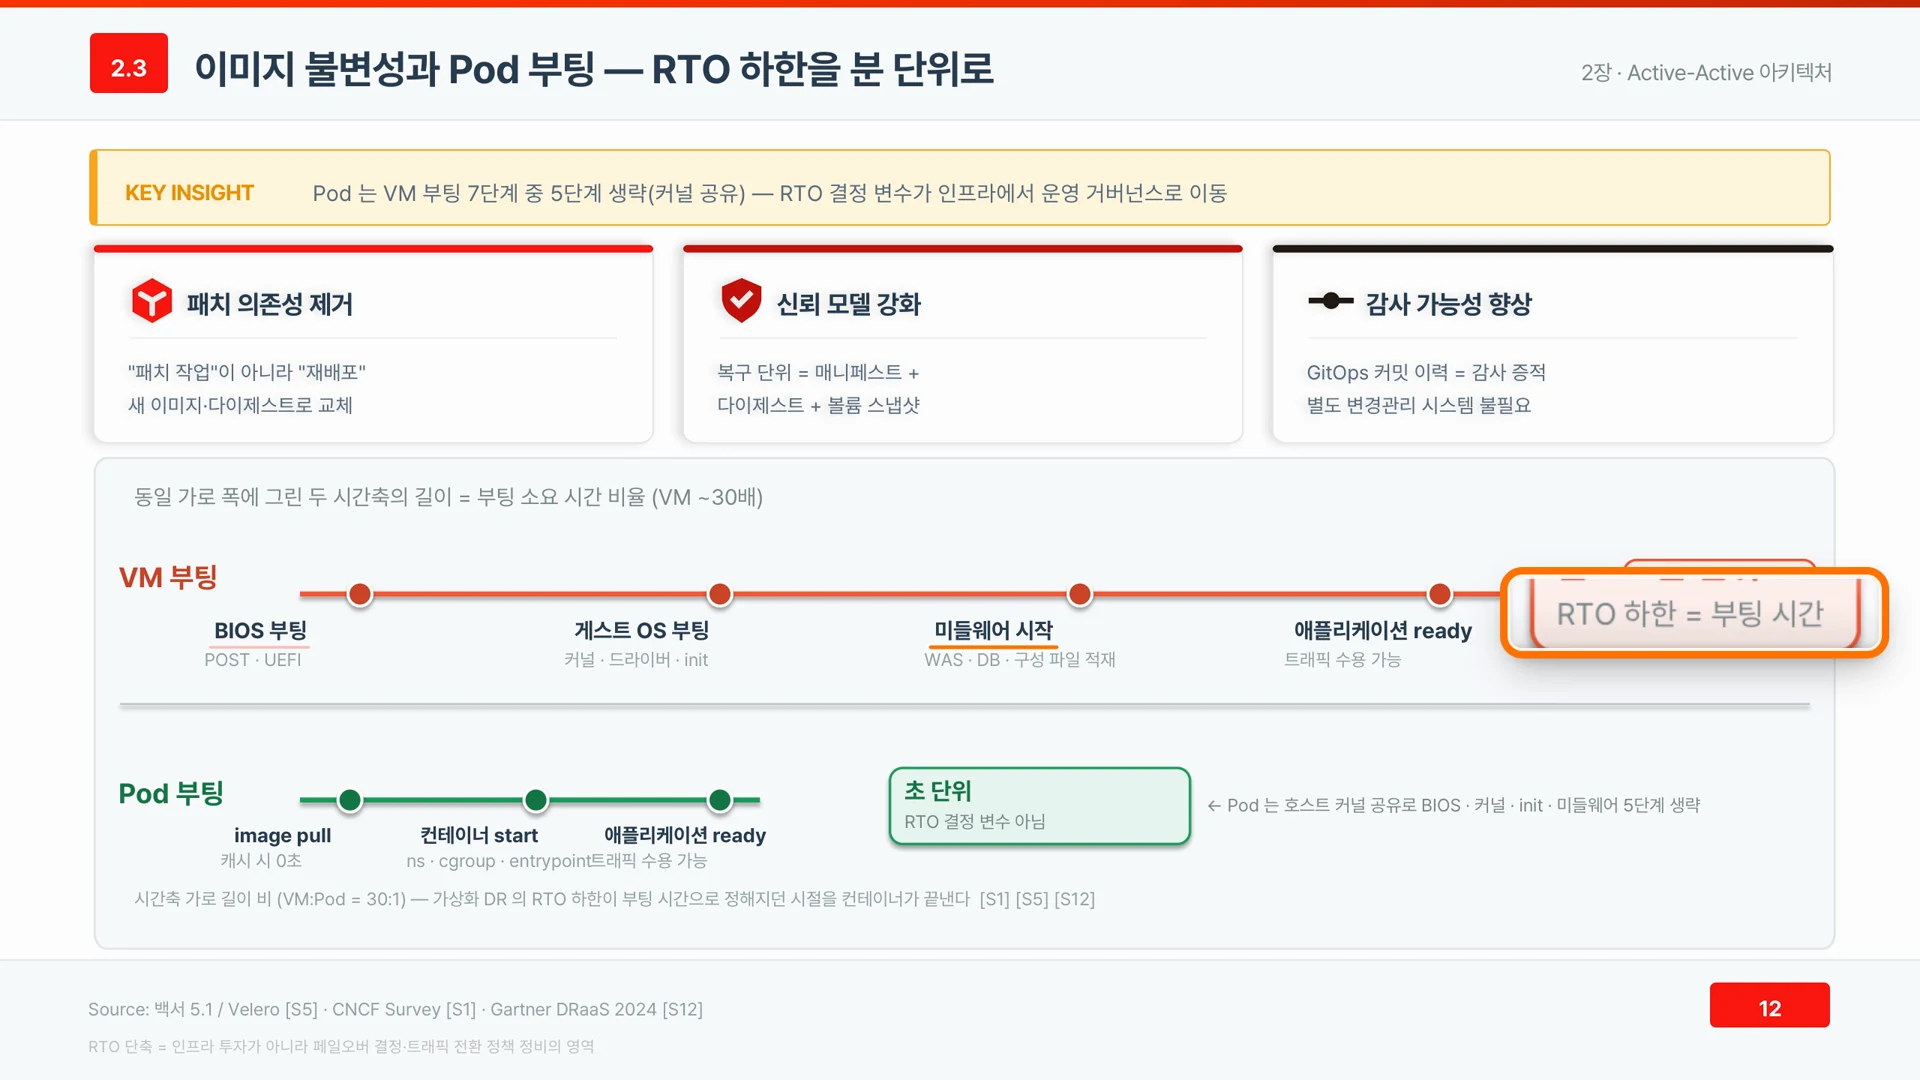The height and width of the screenshot is (1080, 1920).
Task: Click the VM 애플리케이션 ready timeline dot
Action: (1440, 595)
